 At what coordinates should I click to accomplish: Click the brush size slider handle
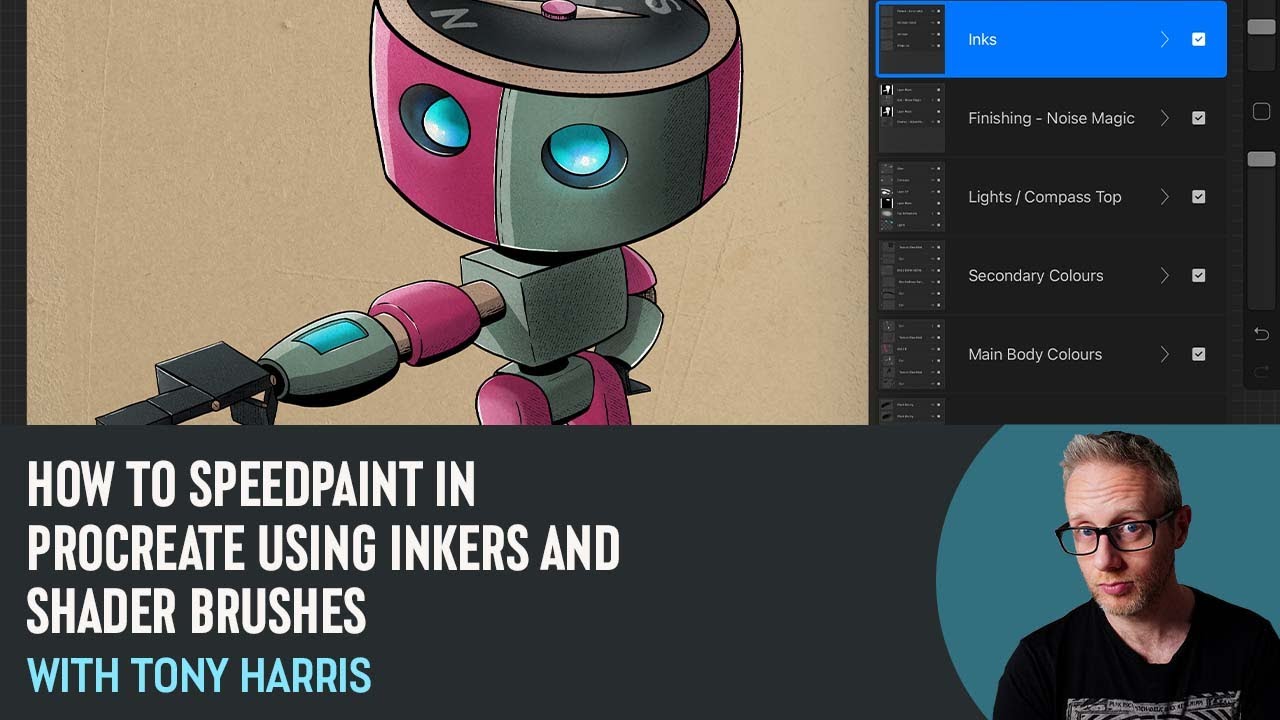point(1261,27)
